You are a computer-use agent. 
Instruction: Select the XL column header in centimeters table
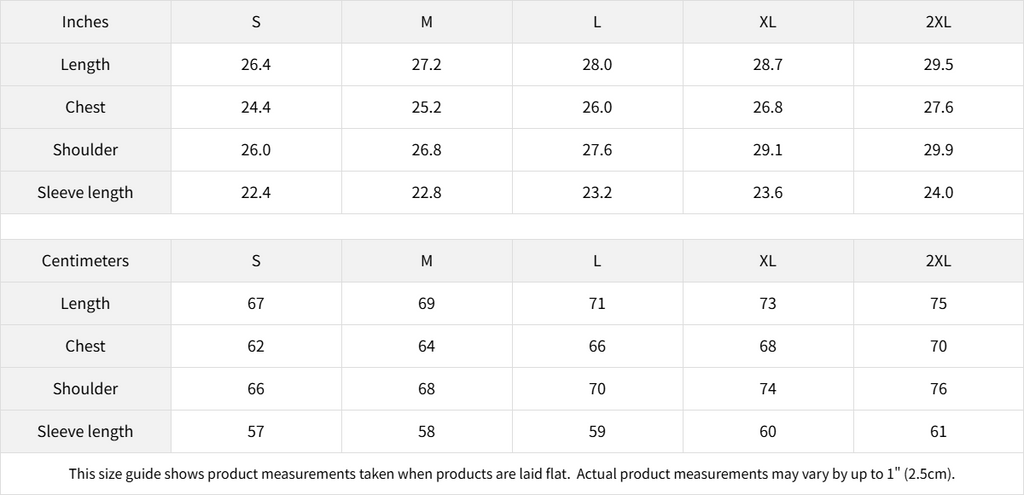click(x=767, y=261)
